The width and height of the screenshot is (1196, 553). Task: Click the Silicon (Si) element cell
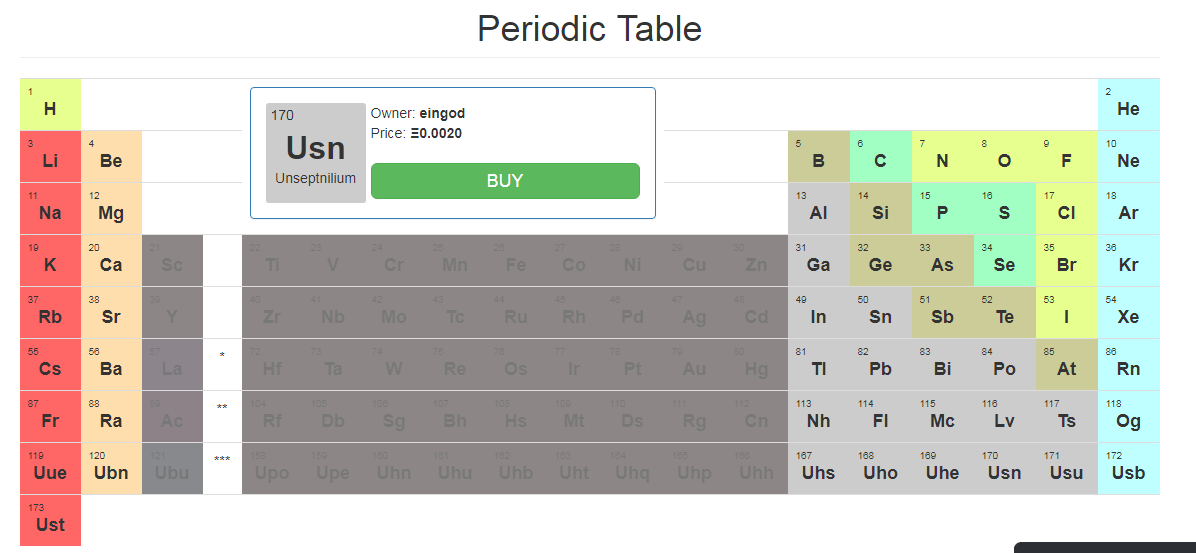[x=880, y=209]
